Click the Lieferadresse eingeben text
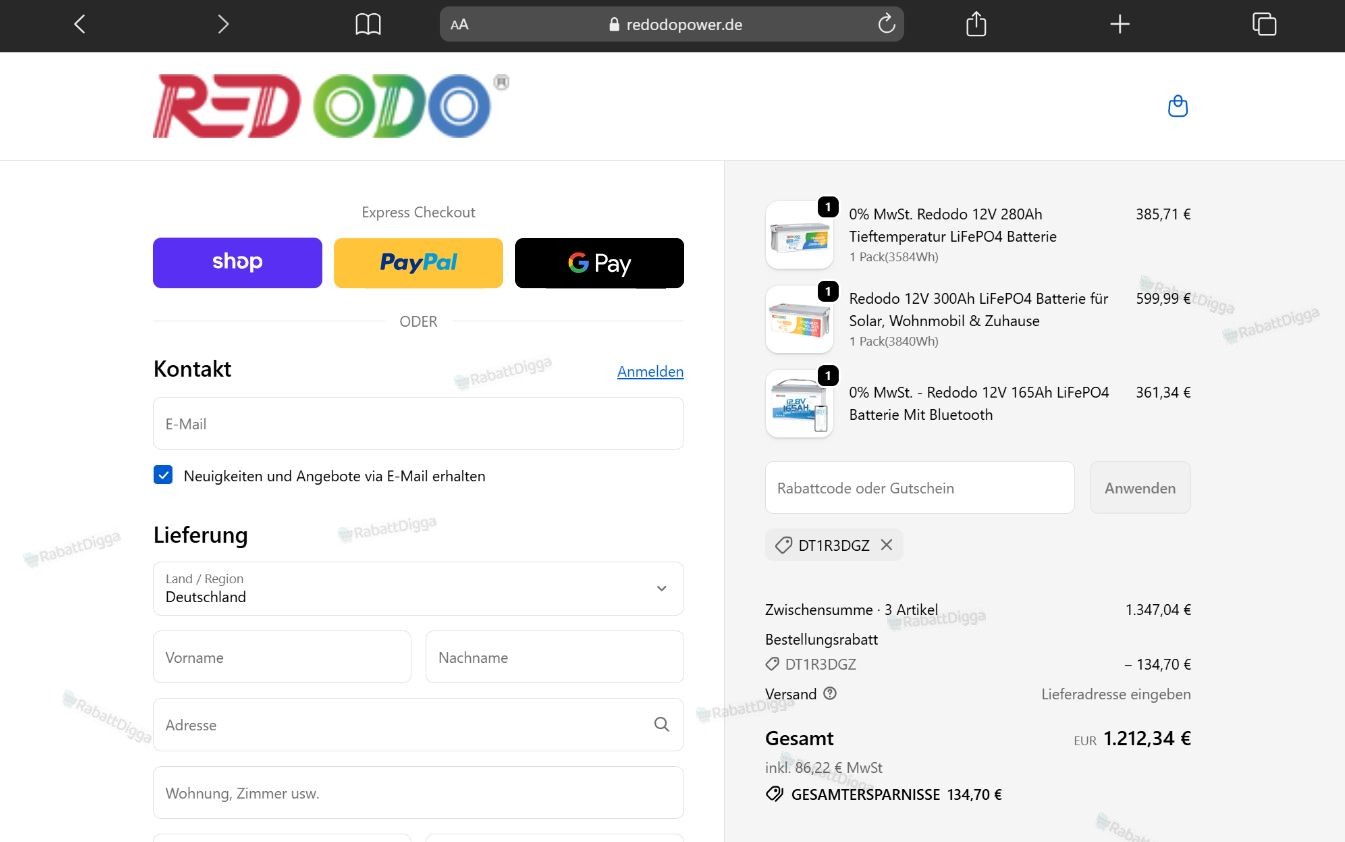Image resolution: width=1345 pixels, height=842 pixels. [1116, 694]
